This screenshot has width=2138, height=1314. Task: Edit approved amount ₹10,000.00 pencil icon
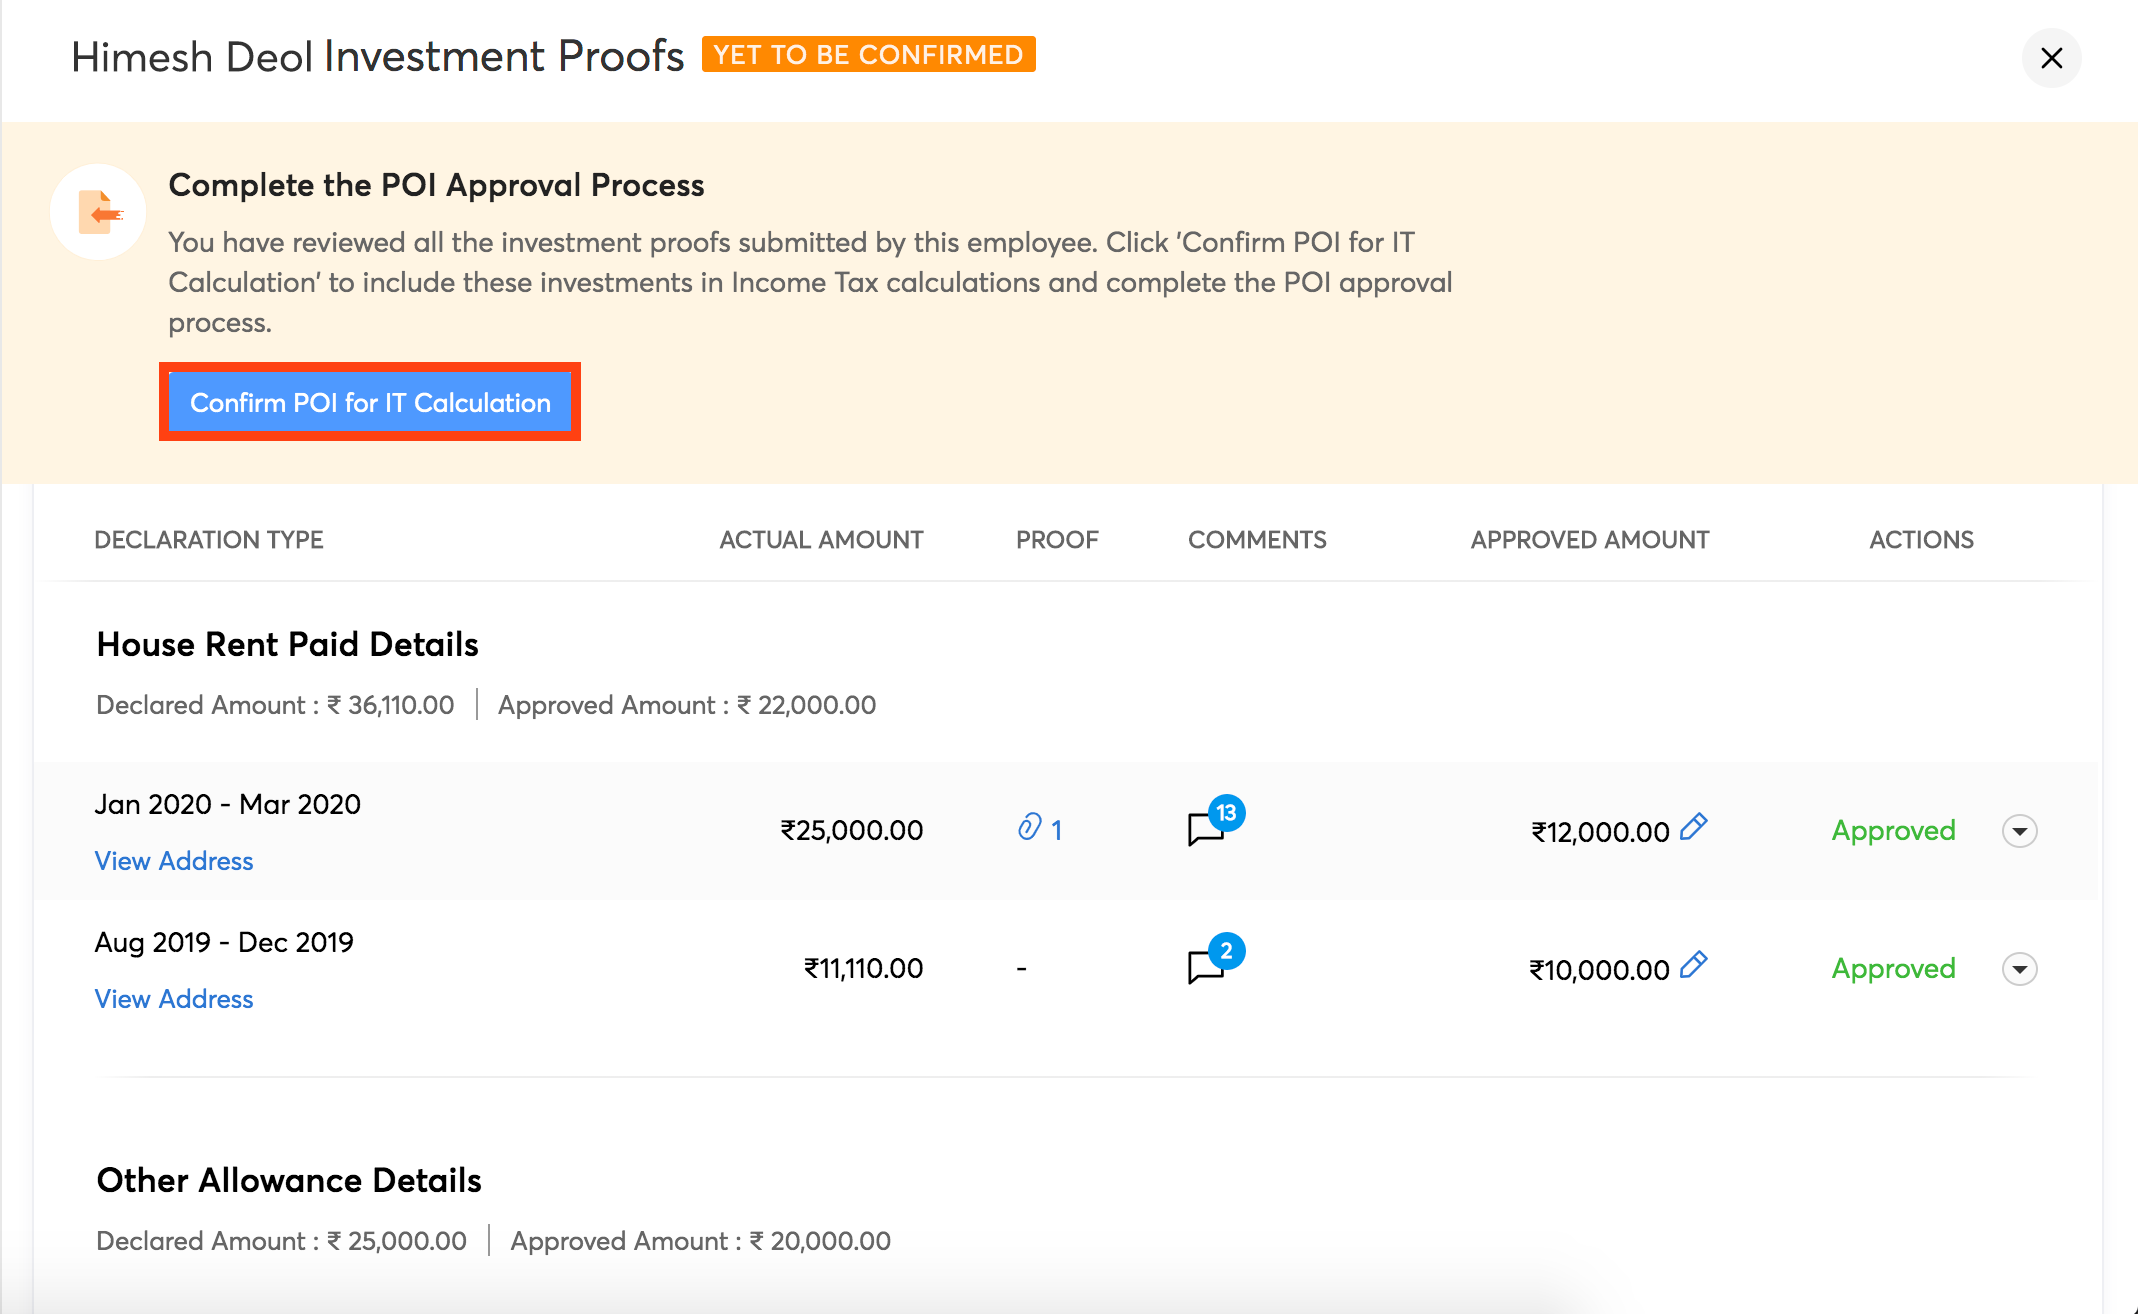click(x=1693, y=965)
